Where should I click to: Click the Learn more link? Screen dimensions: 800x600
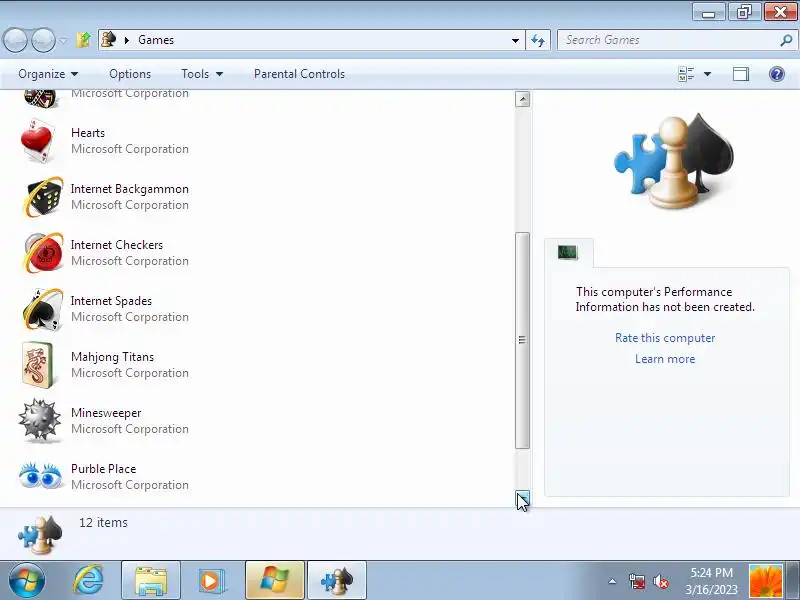pos(665,359)
